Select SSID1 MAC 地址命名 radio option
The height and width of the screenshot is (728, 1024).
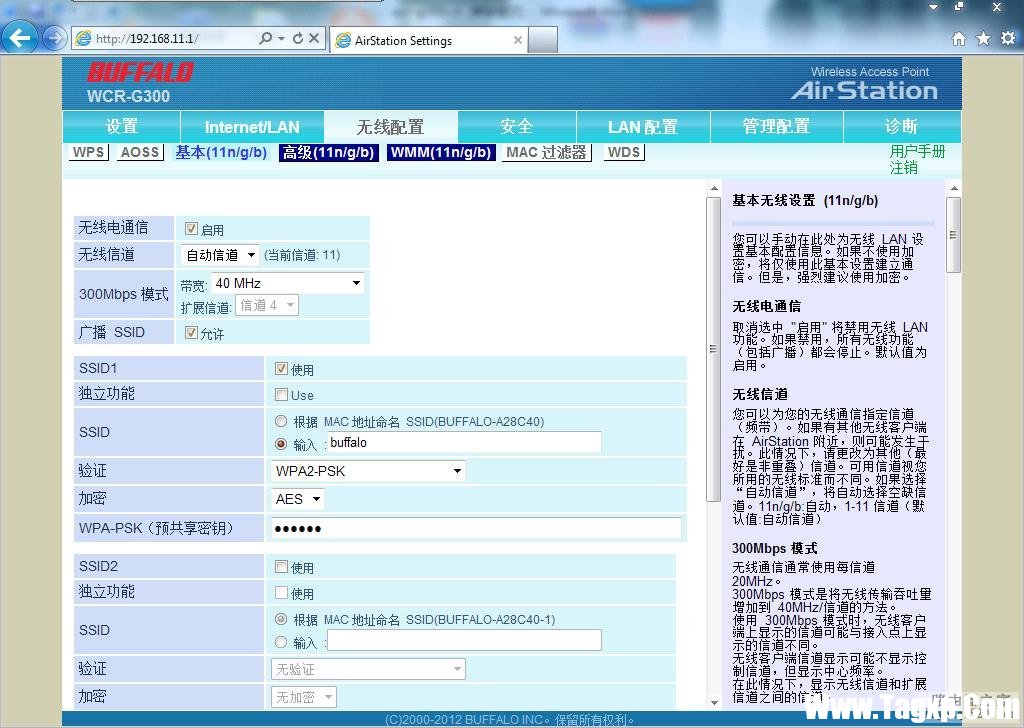(x=281, y=421)
